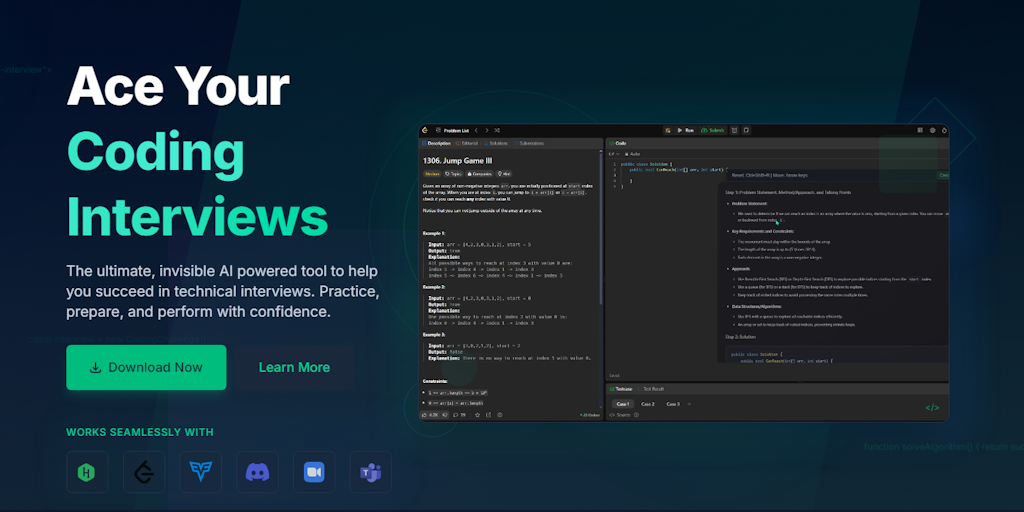Screen dimensions: 1024x512
Task: Expand the Companies tag
Action: coord(479,174)
